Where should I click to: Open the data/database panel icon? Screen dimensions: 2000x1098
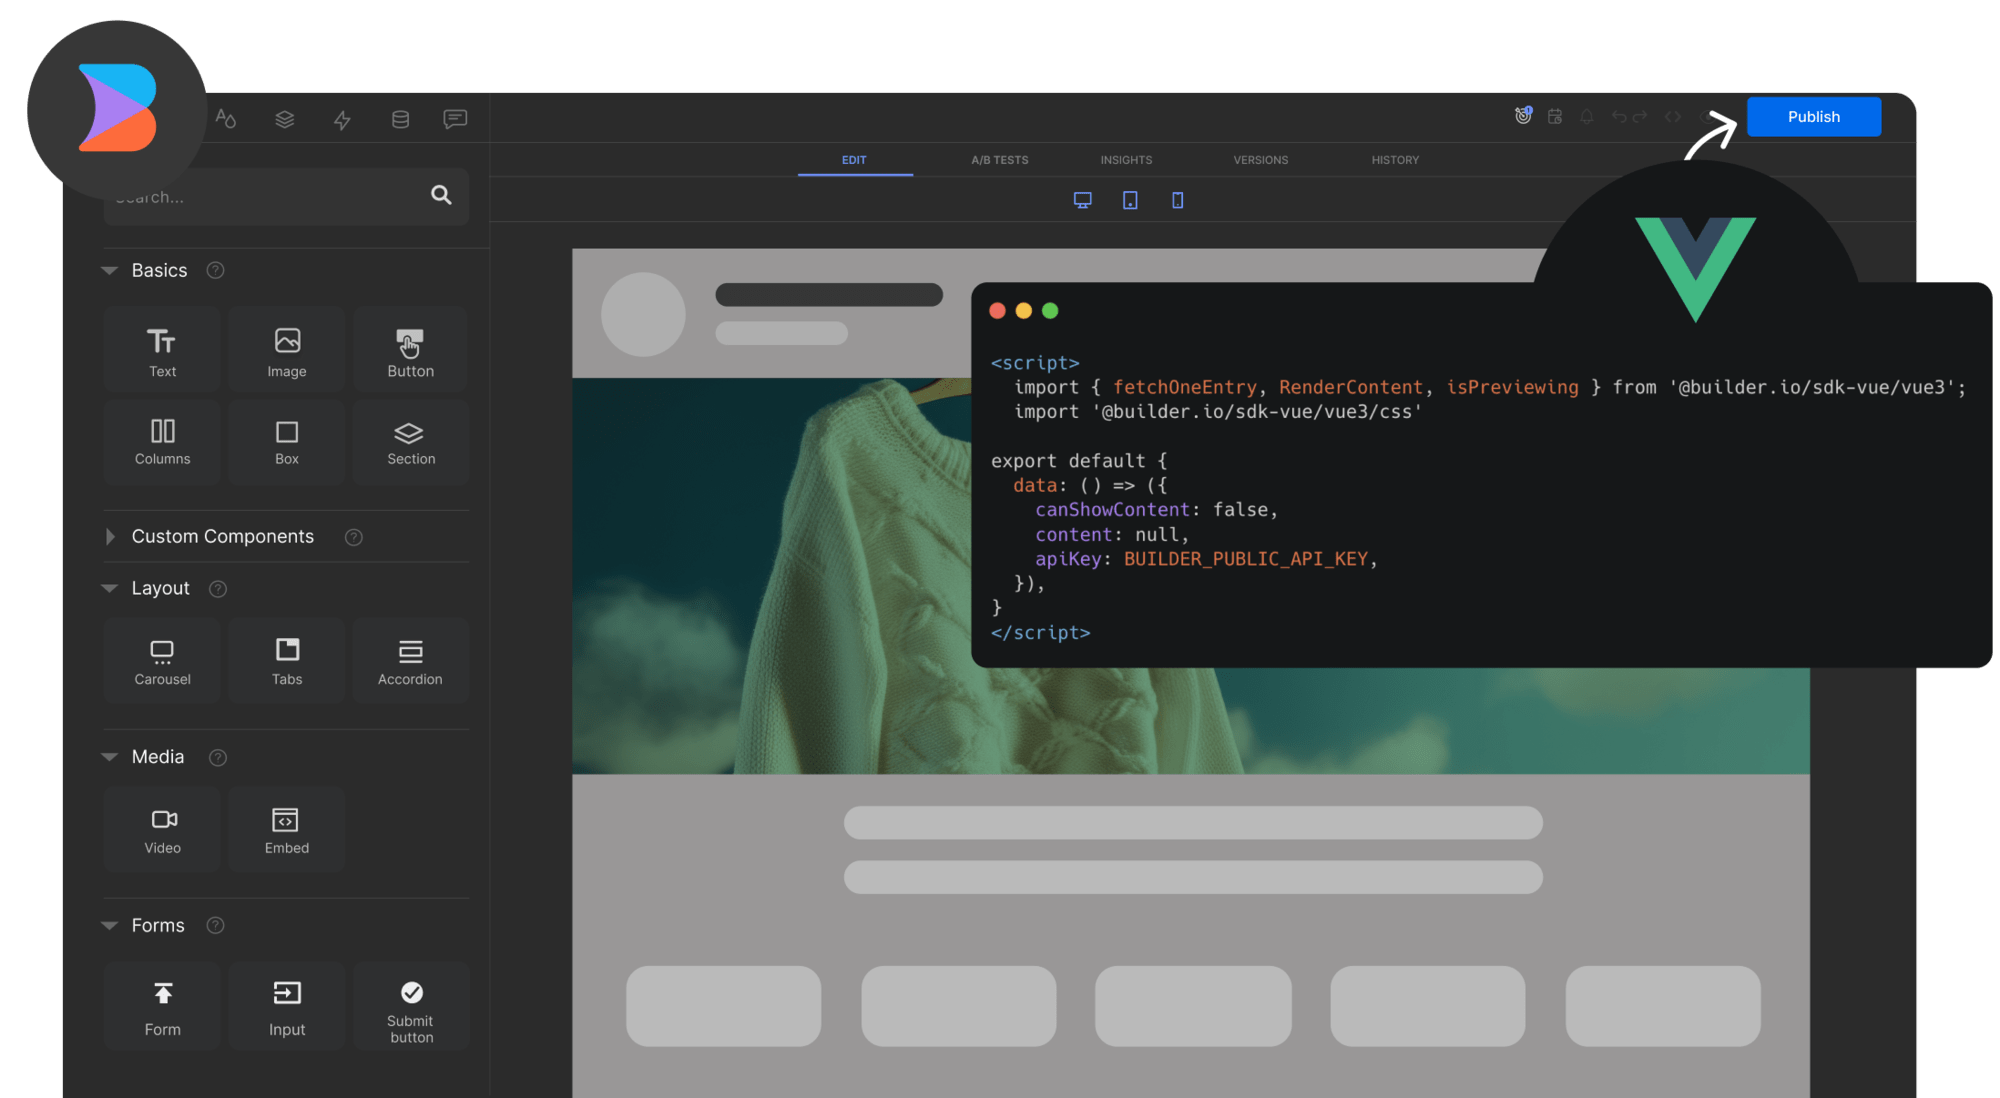(399, 118)
